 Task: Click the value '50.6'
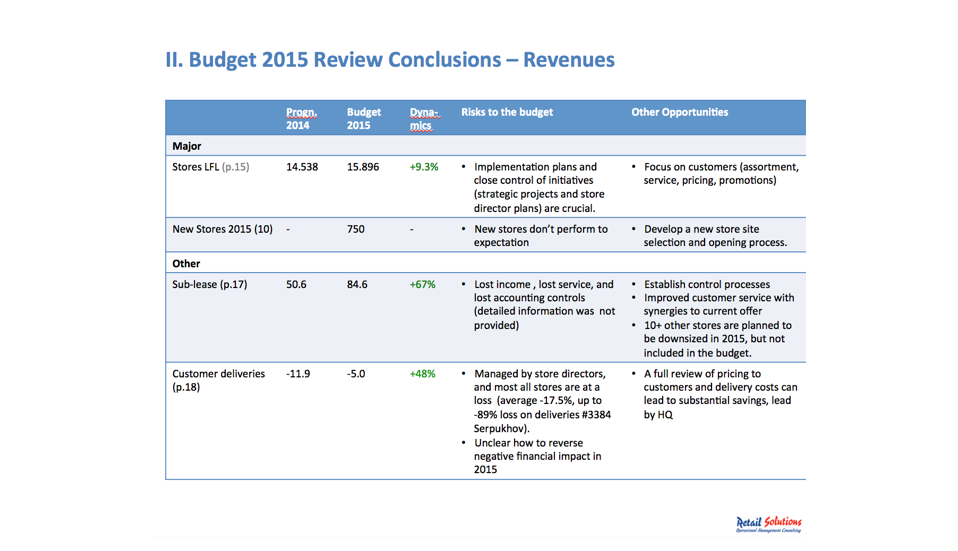296,284
